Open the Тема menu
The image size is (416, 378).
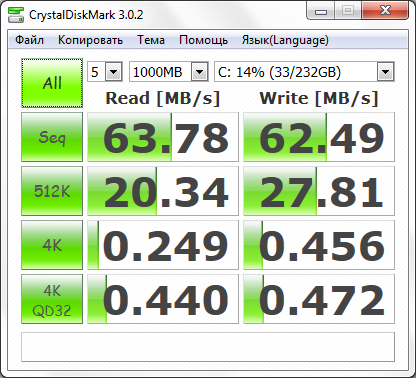[x=151, y=40]
